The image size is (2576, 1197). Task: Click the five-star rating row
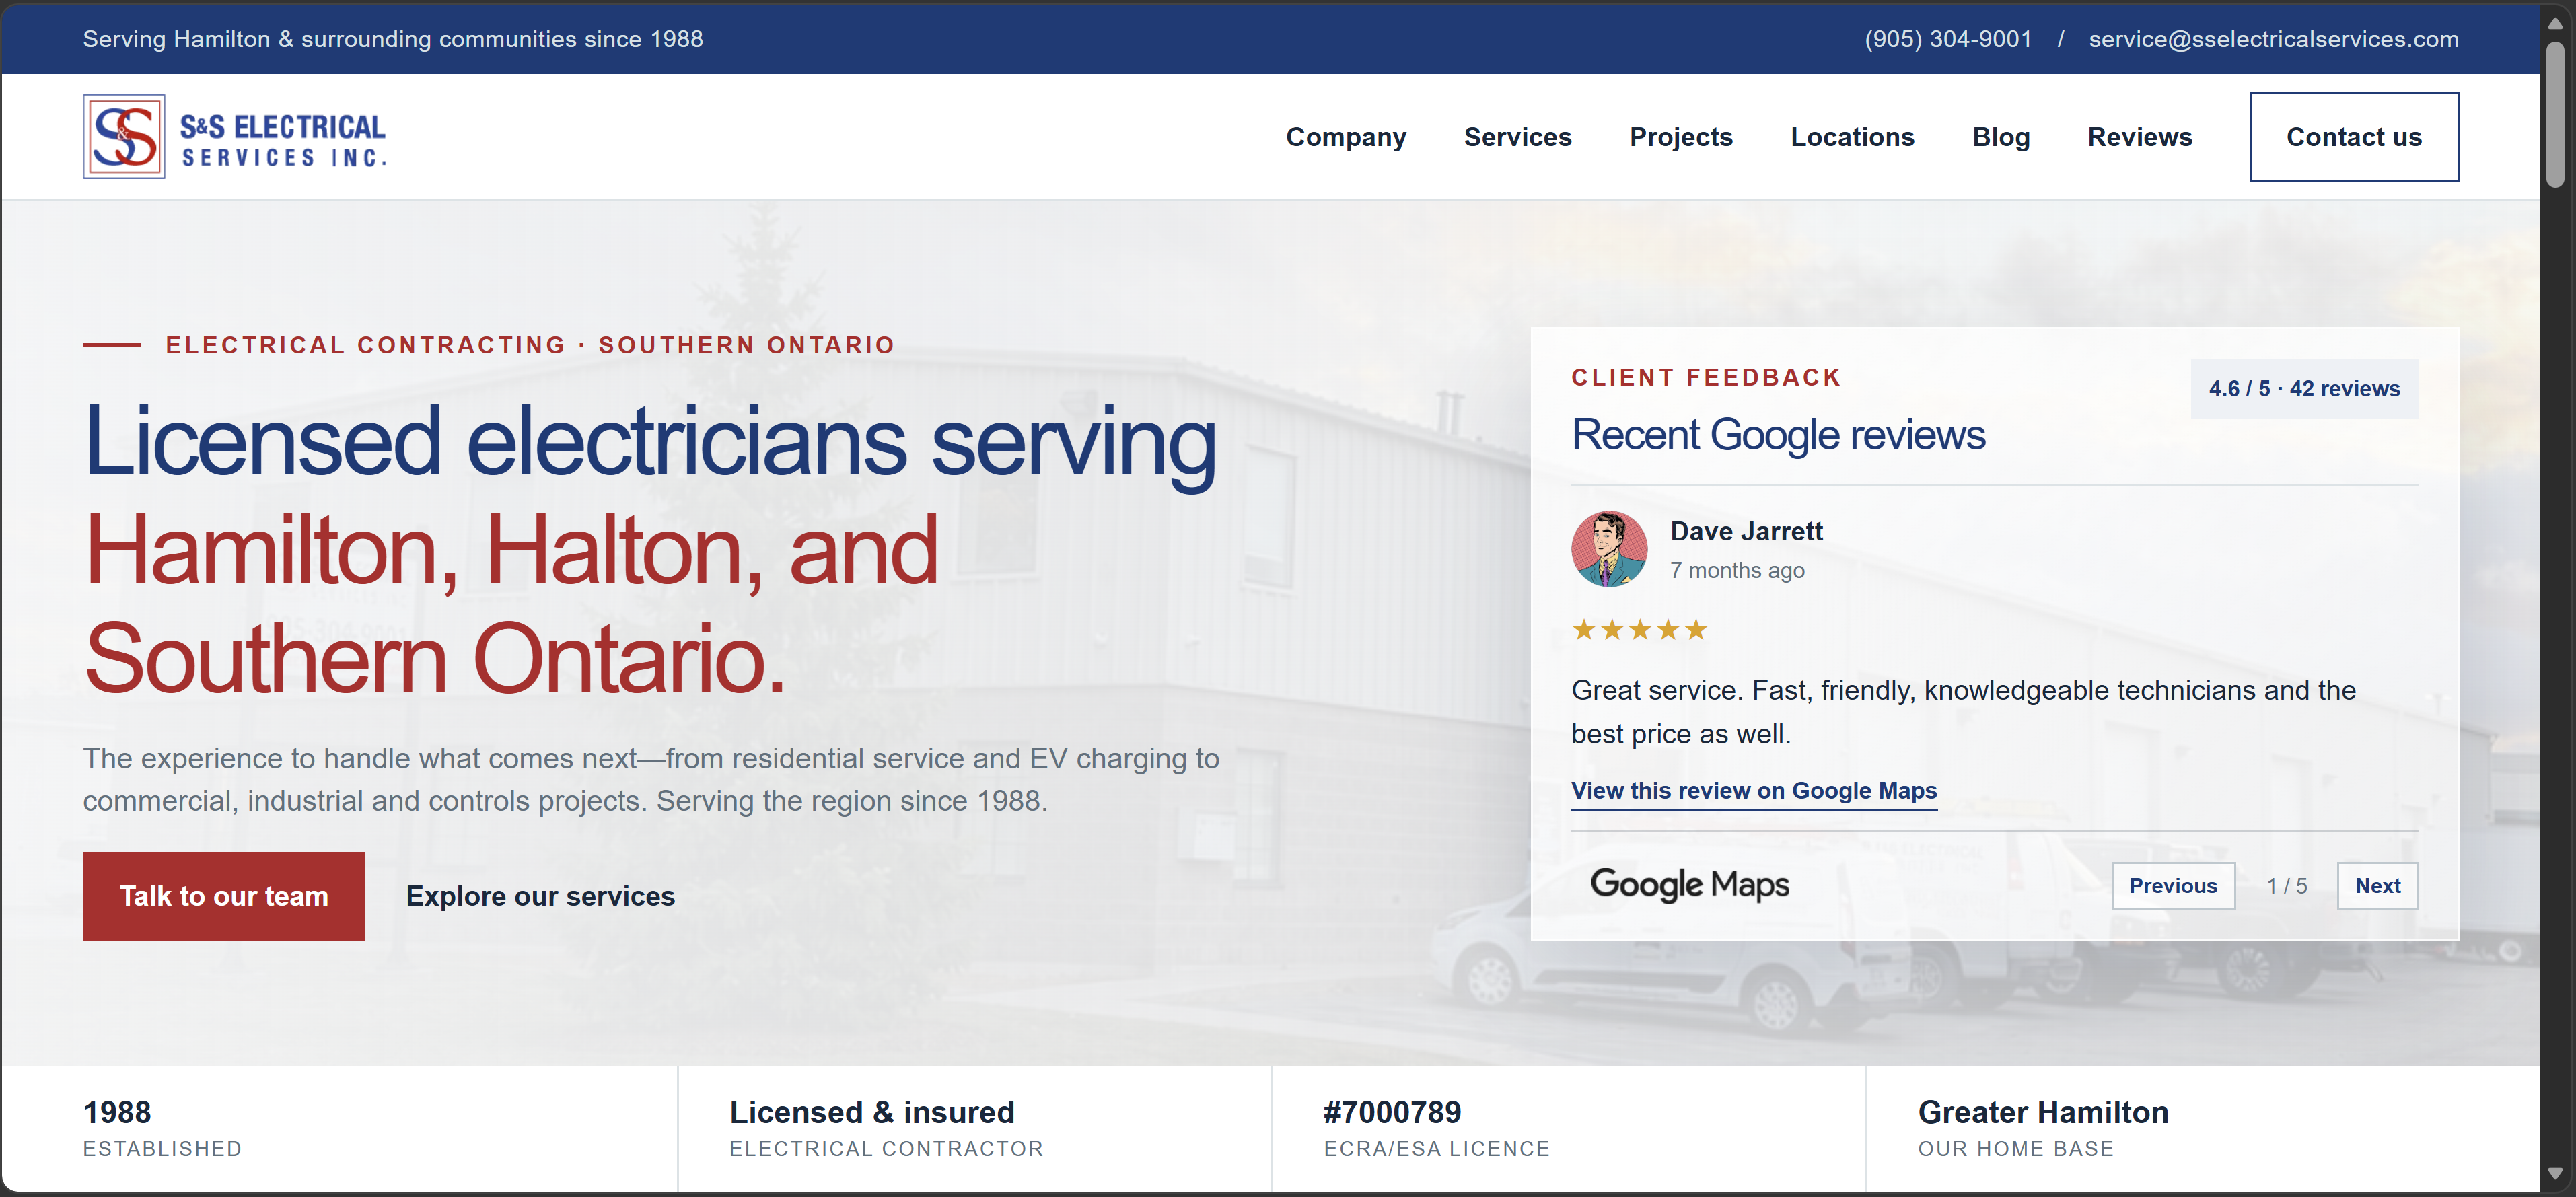click(1639, 630)
